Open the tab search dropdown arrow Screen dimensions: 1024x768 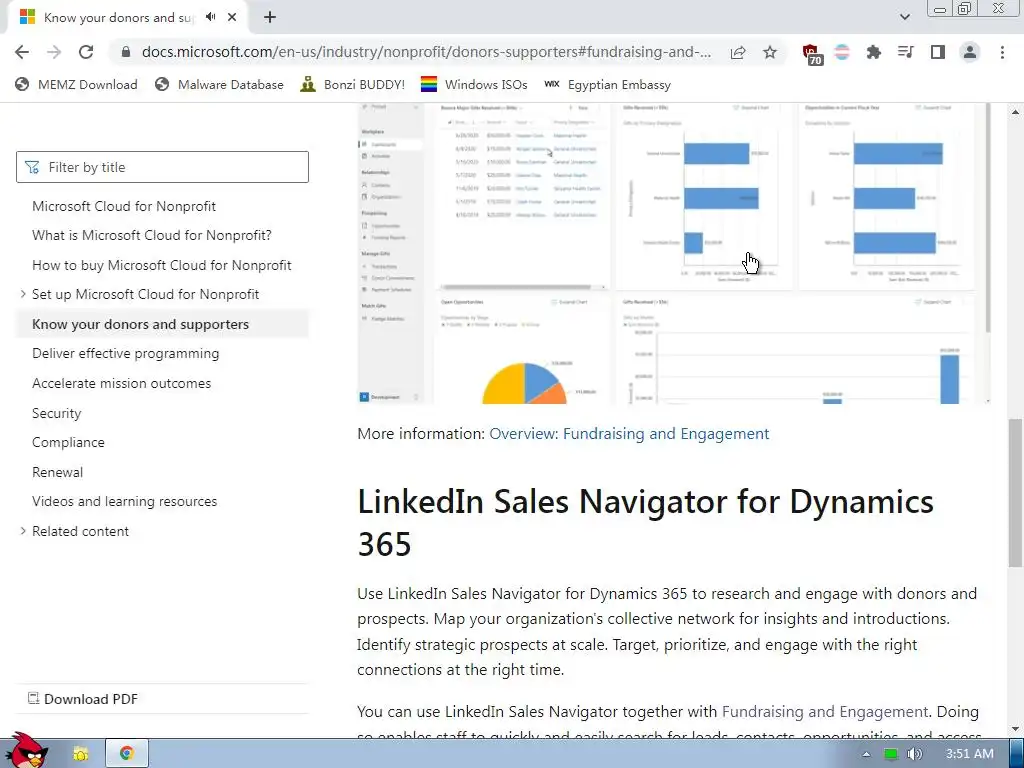tap(904, 17)
